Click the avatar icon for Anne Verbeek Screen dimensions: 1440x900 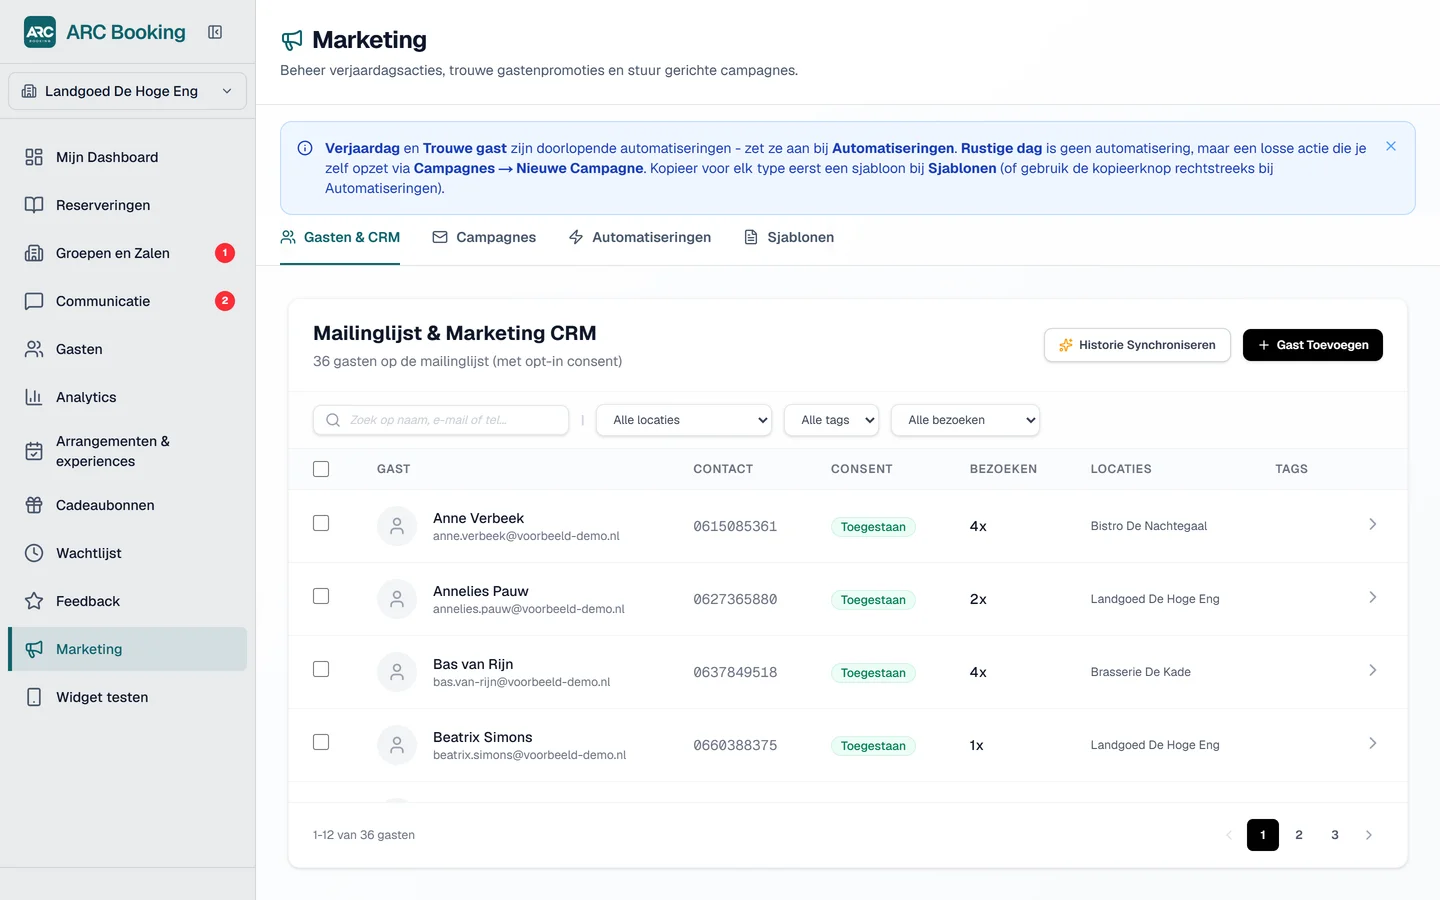tap(397, 526)
